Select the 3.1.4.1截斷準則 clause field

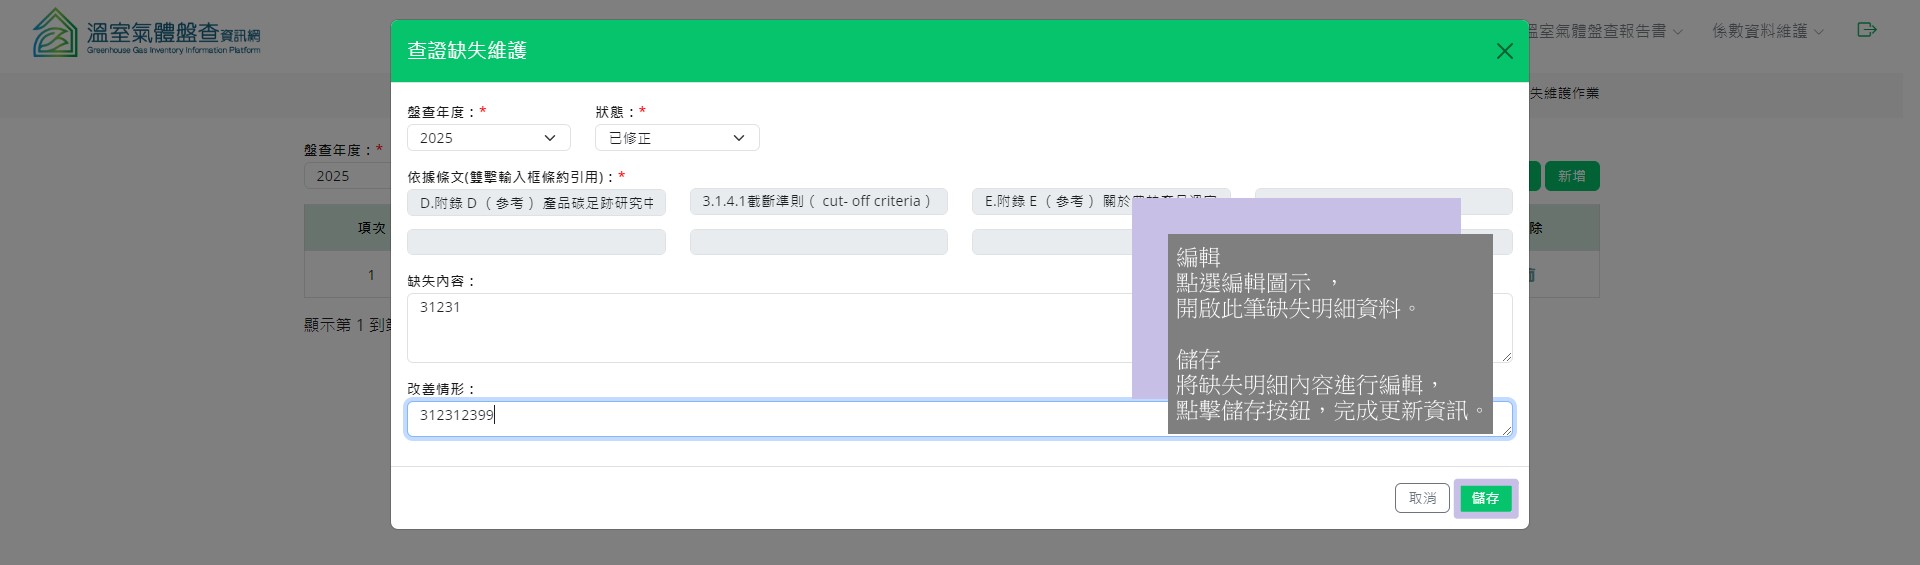818,202
